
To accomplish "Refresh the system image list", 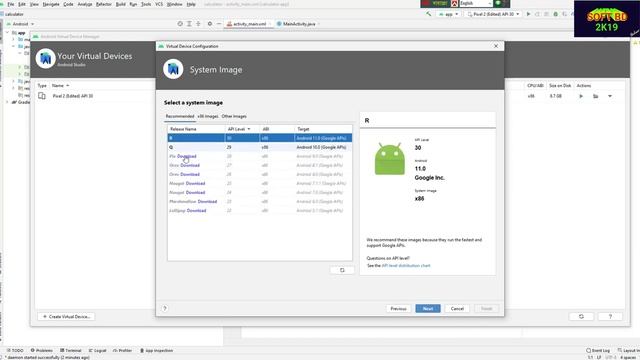I will [342, 270].
